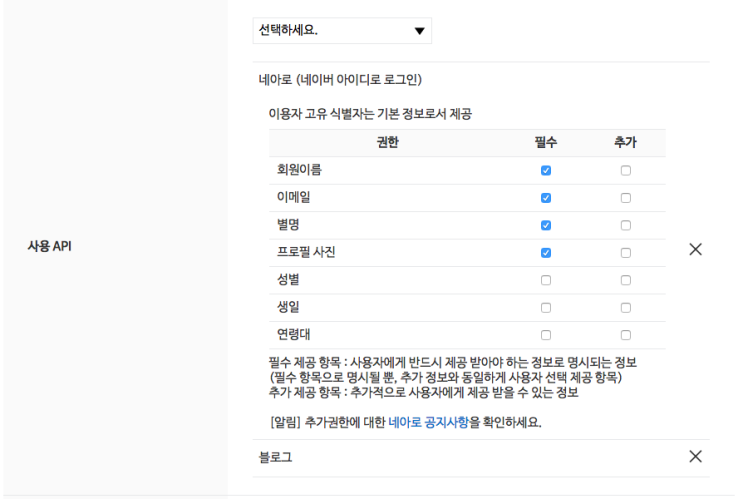Check 추가 checkbox for 회원이름
The height and width of the screenshot is (499, 743).
pos(625,171)
